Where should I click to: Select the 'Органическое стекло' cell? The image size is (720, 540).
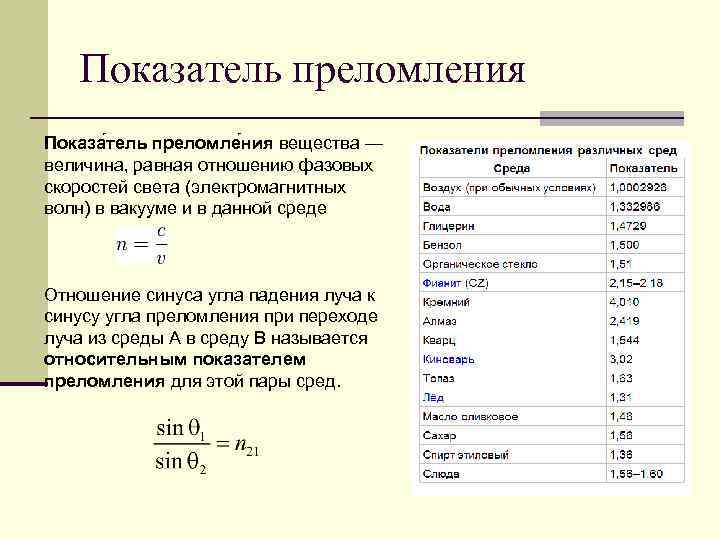point(512,264)
